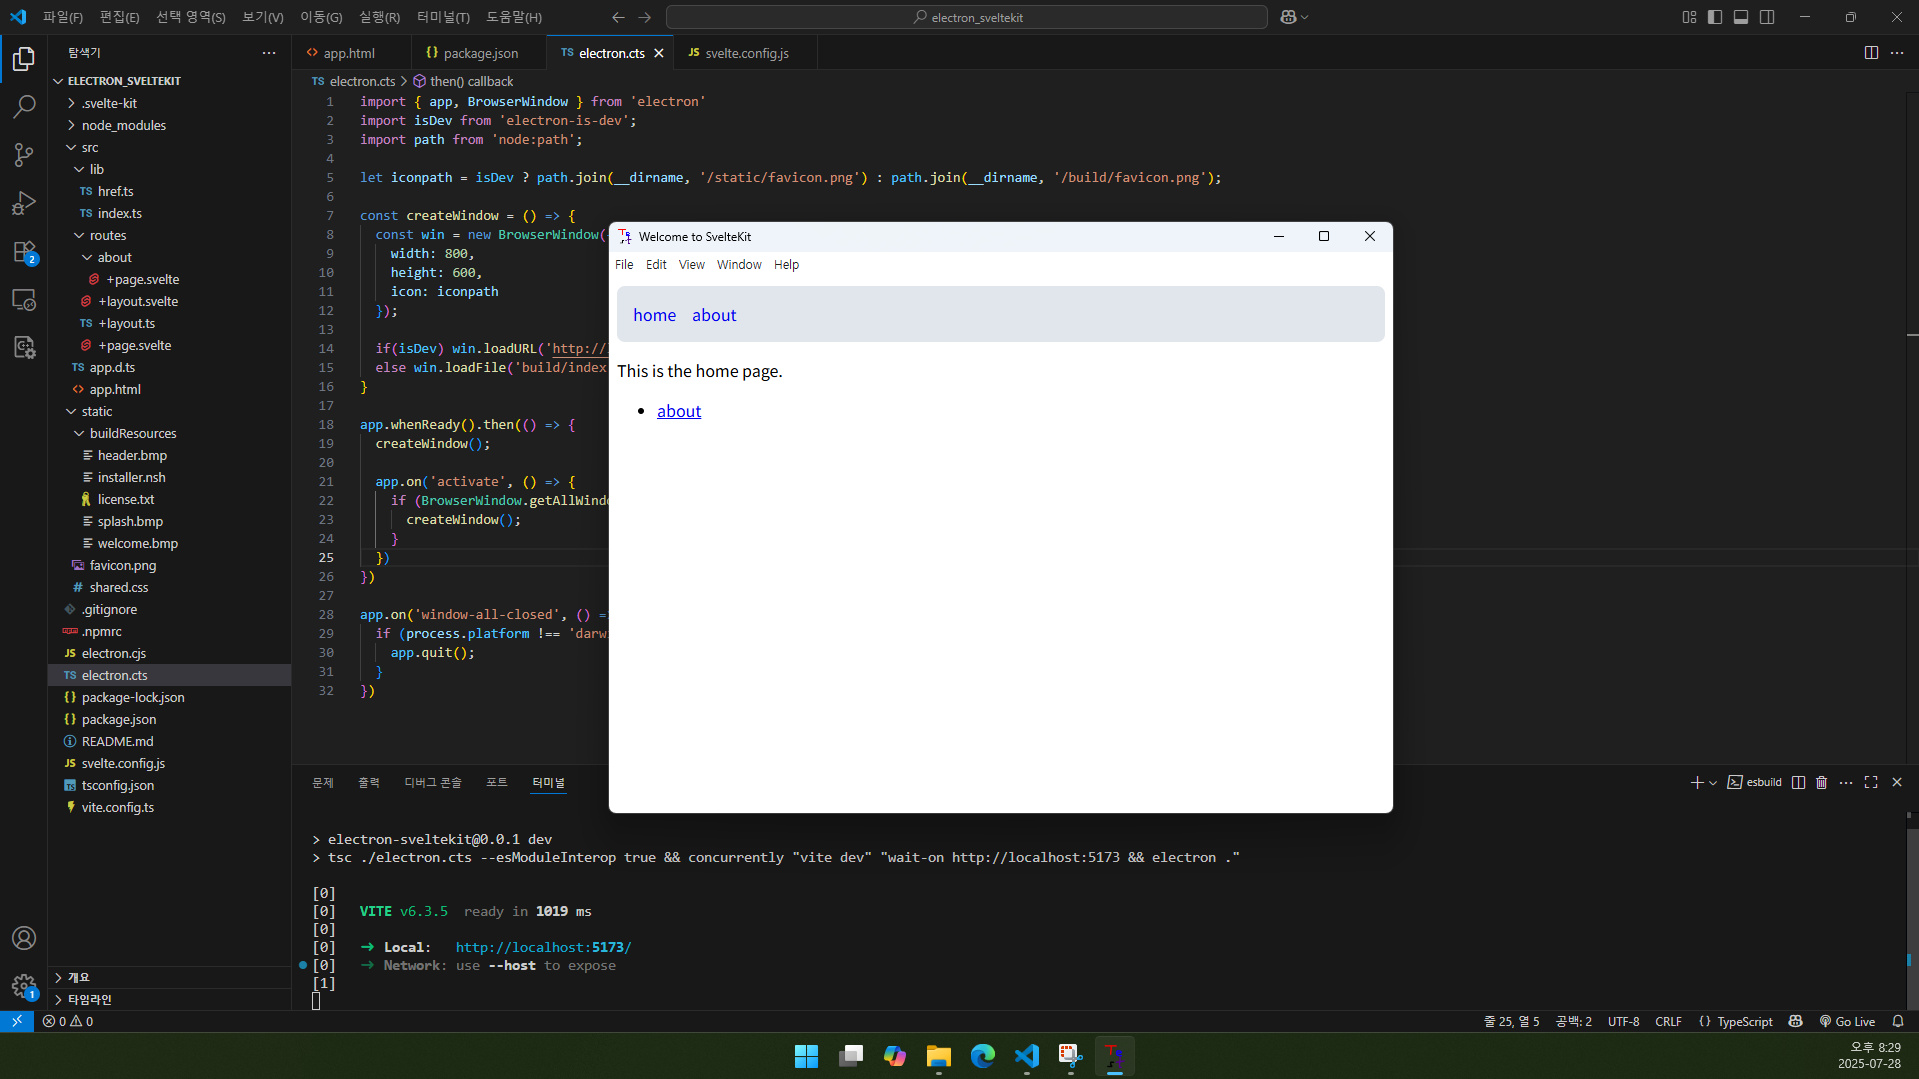Open Customize Layout button

tap(1689, 17)
